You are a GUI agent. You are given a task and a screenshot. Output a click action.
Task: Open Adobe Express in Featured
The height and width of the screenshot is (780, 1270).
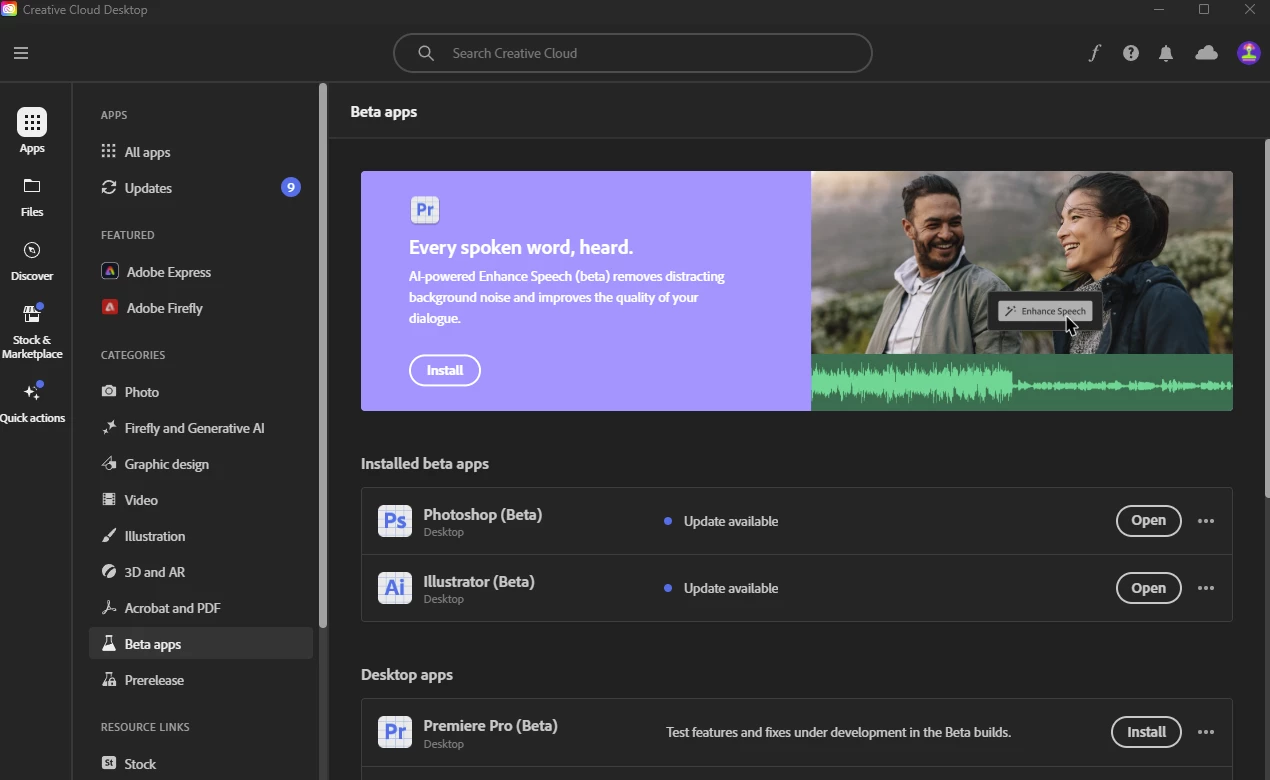pyautogui.click(x=201, y=272)
